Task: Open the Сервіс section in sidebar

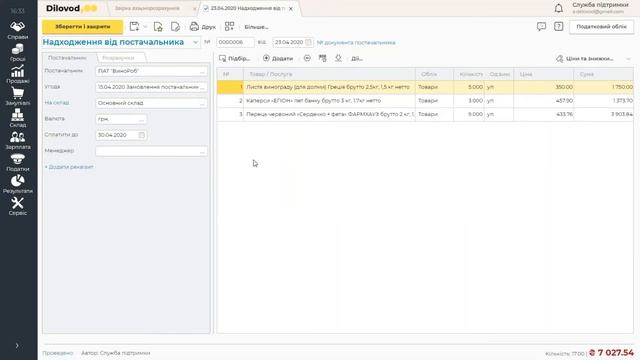Action: (x=18, y=207)
